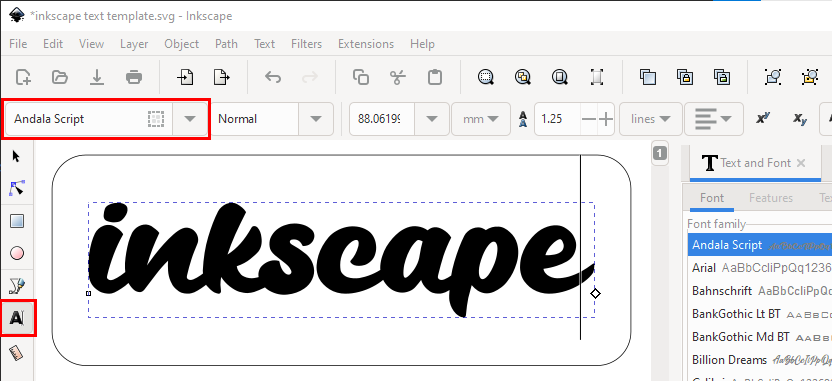Select the Node editing tool
The height and width of the screenshot is (381, 832).
point(18,188)
